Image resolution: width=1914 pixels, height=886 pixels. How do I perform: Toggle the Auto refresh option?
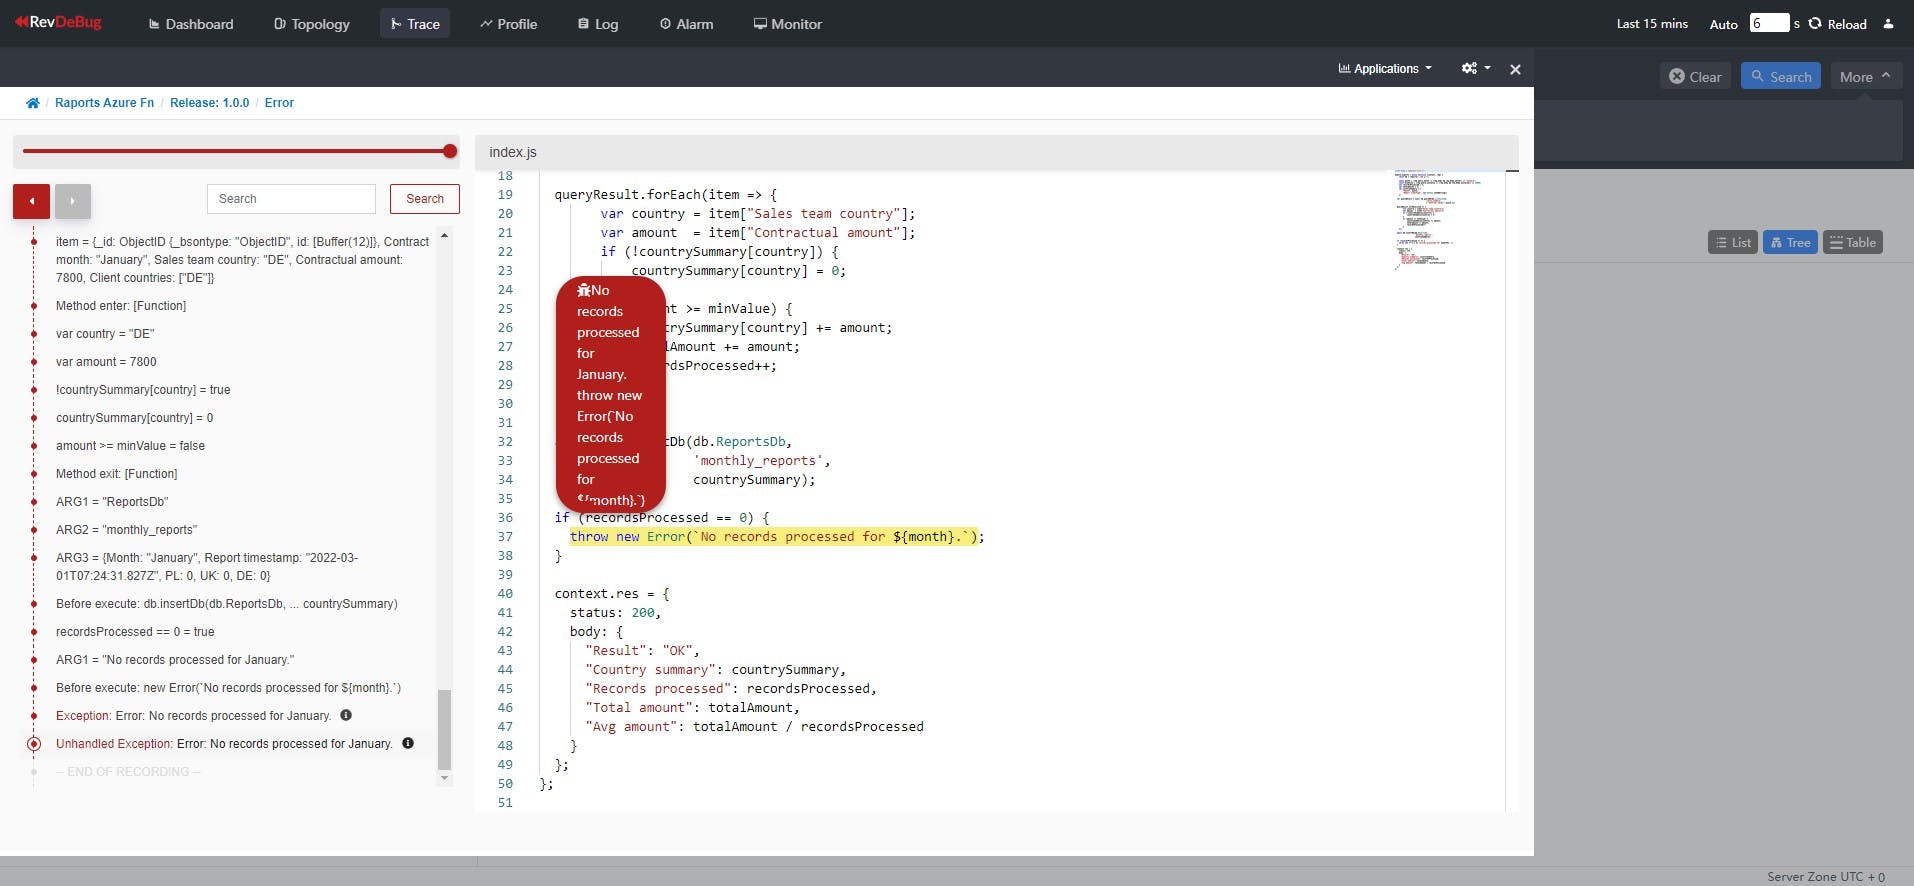(x=1723, y=24)
